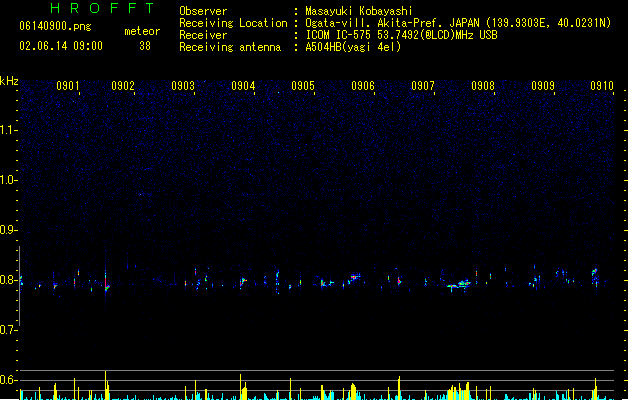The image size is (629, 400).
Task: Click the bright meteor echo near 0908
Action: pyautogui.click(x=459, y=284)
